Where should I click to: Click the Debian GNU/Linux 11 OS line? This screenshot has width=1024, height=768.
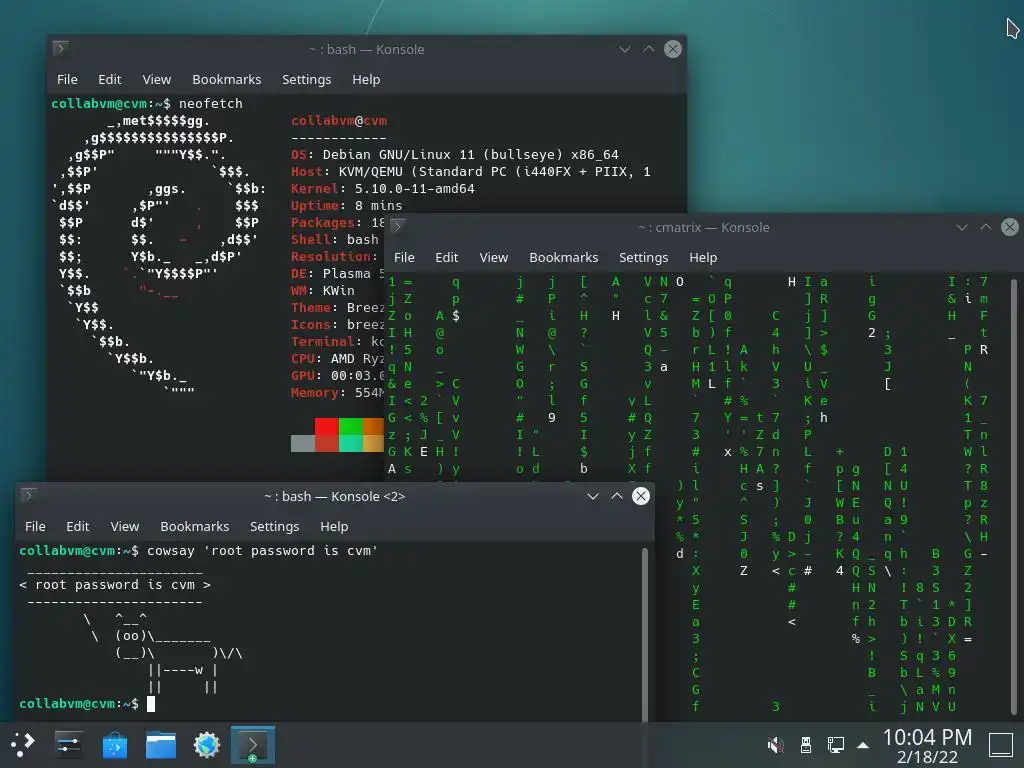[x=455, y=154]
